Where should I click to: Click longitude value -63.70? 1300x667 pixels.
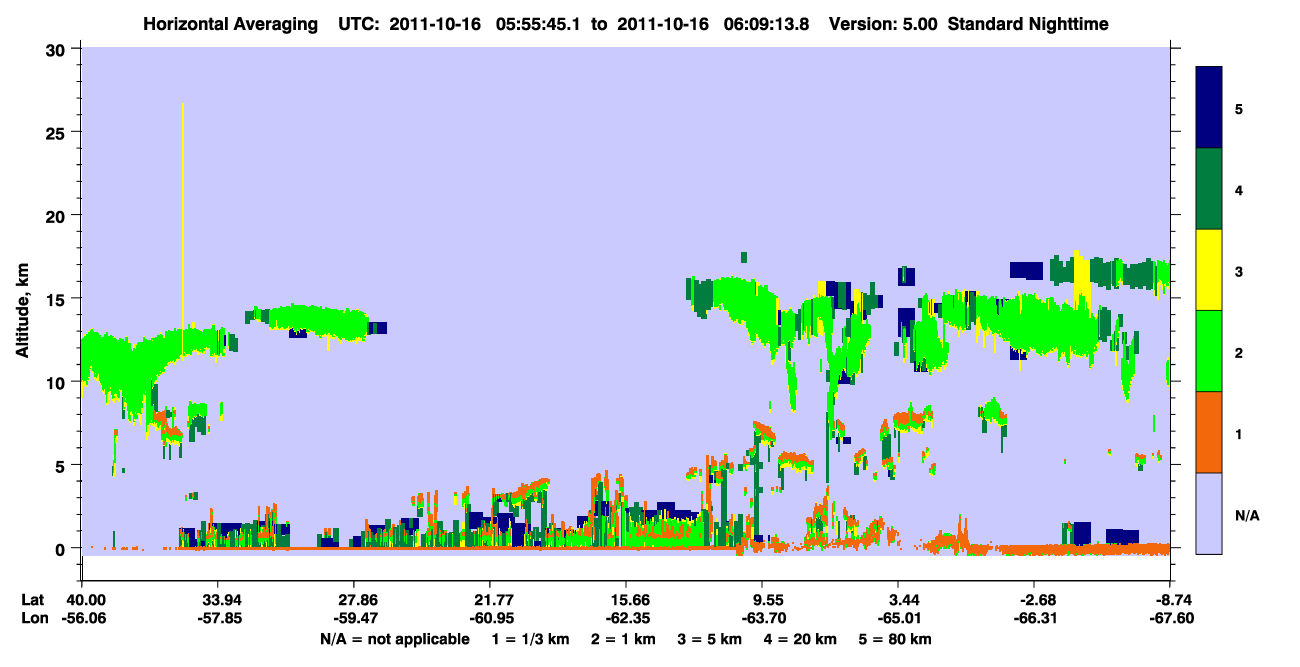762,619
